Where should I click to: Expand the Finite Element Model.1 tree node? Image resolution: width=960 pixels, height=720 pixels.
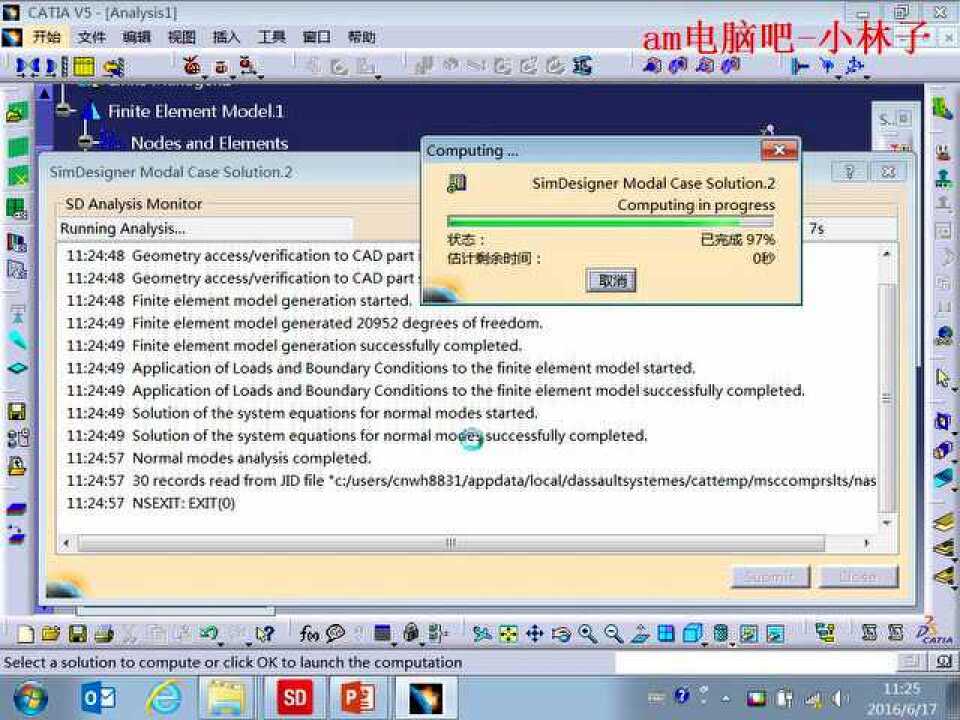pos(64,108)
